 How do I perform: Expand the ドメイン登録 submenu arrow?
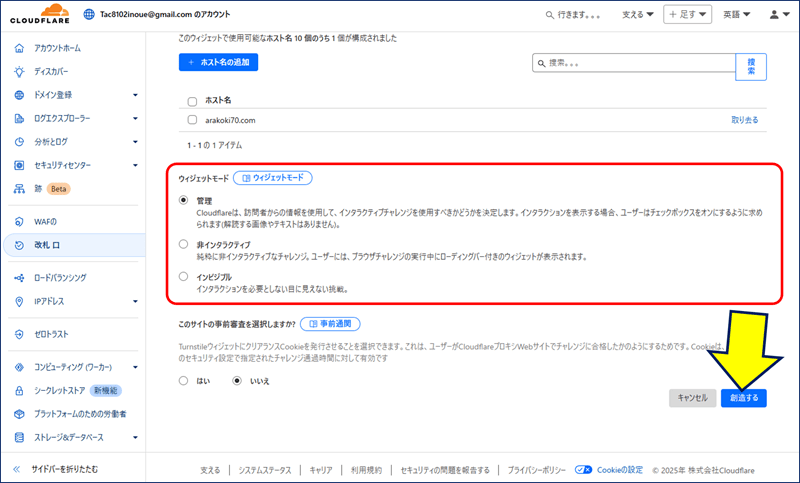click(x=135, y=95)
